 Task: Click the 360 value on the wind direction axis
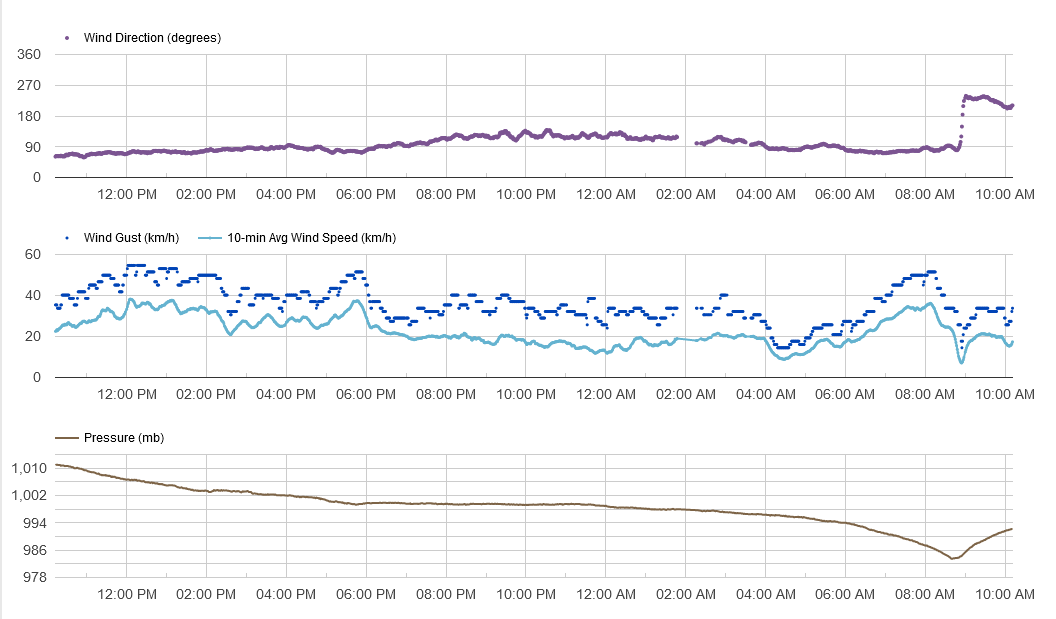[x=29, y=55]
